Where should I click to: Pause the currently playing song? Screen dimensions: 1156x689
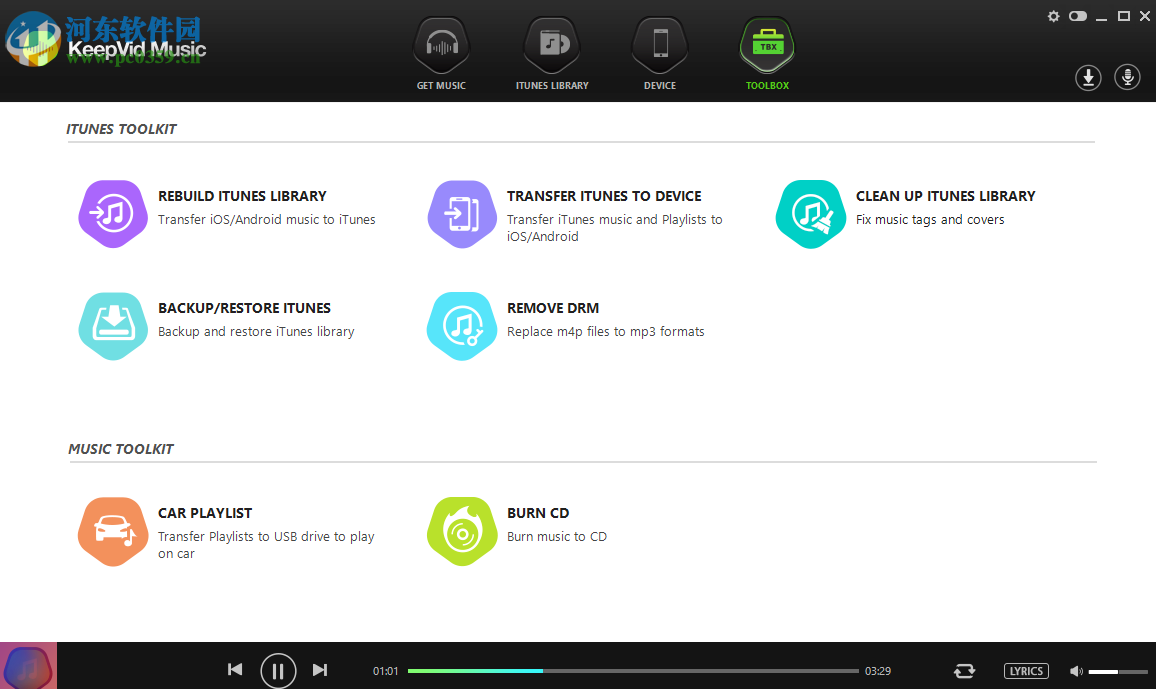click(278, 670)
